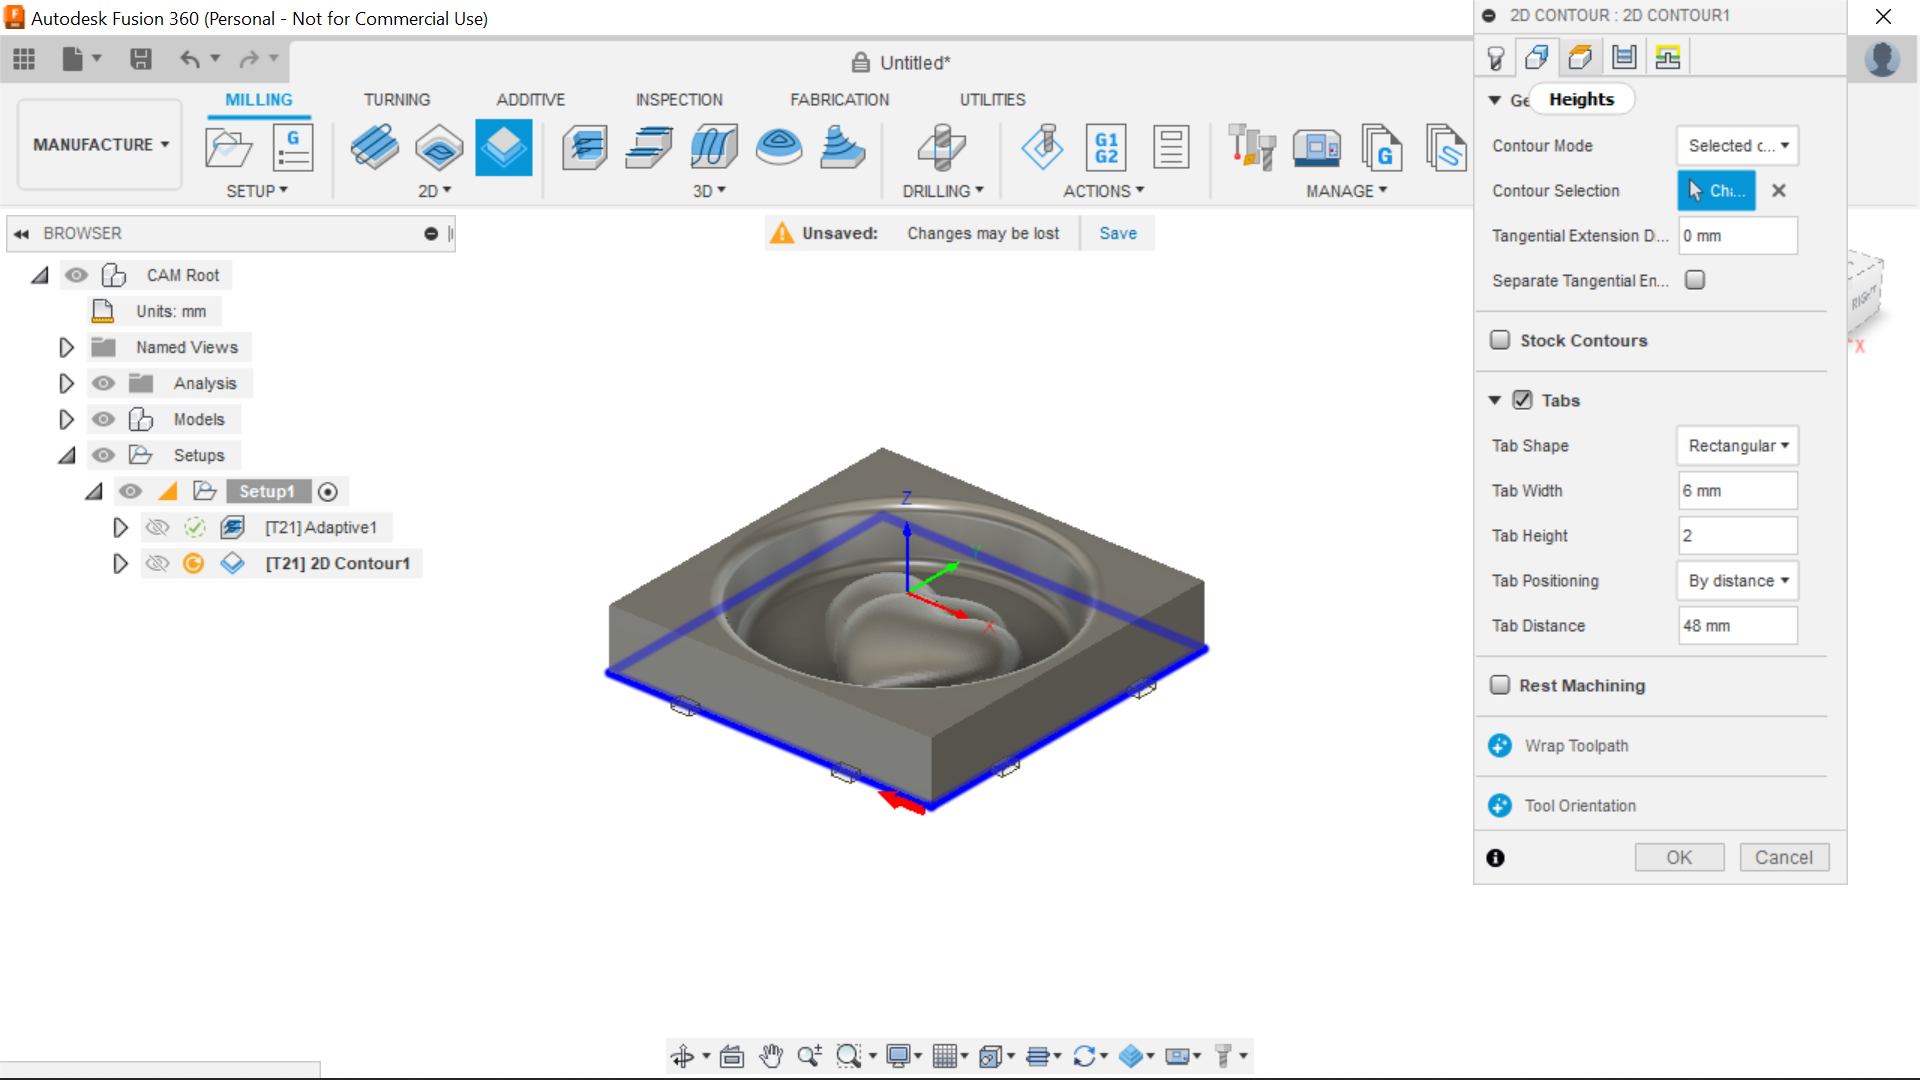This screenshot has width=1920, height=1080.
Task: Click the Tab Width input field
Action: click(1737, 491)
